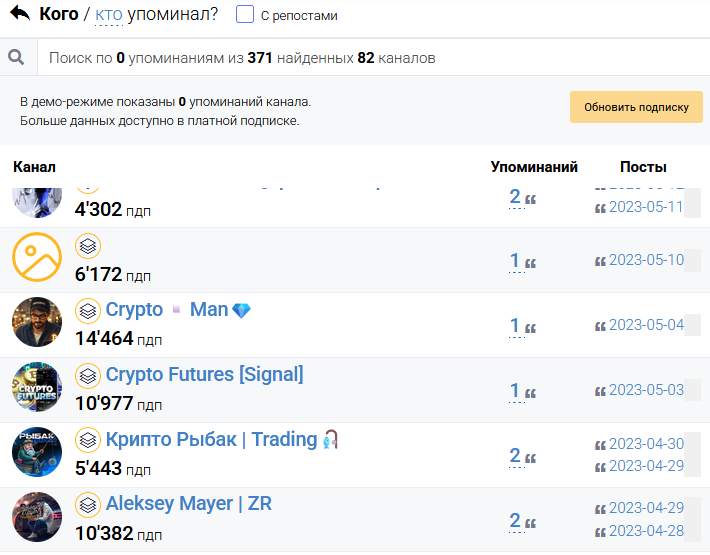Expand mentions count for Крипто Рыбак
The image size is (710, 555).
pos(515,455)
